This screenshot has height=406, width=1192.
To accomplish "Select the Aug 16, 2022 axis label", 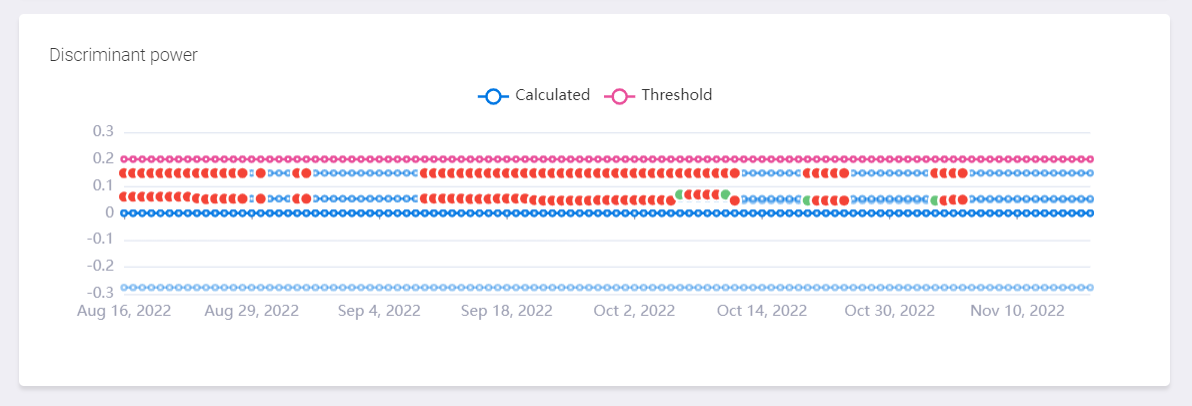I will coord(124,311).
